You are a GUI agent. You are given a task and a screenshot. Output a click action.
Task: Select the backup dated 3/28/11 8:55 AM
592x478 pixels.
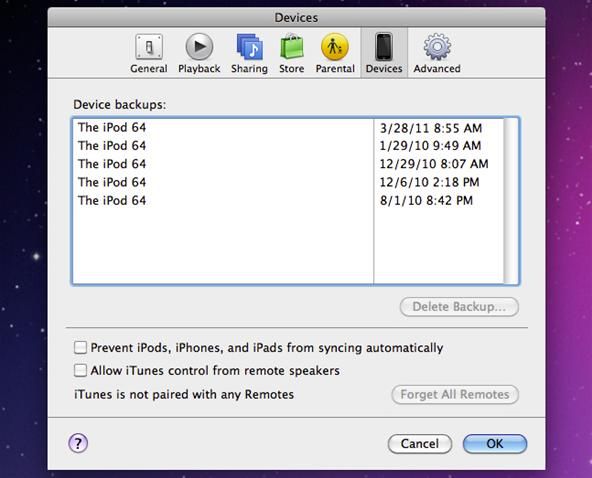click(288, 128)
